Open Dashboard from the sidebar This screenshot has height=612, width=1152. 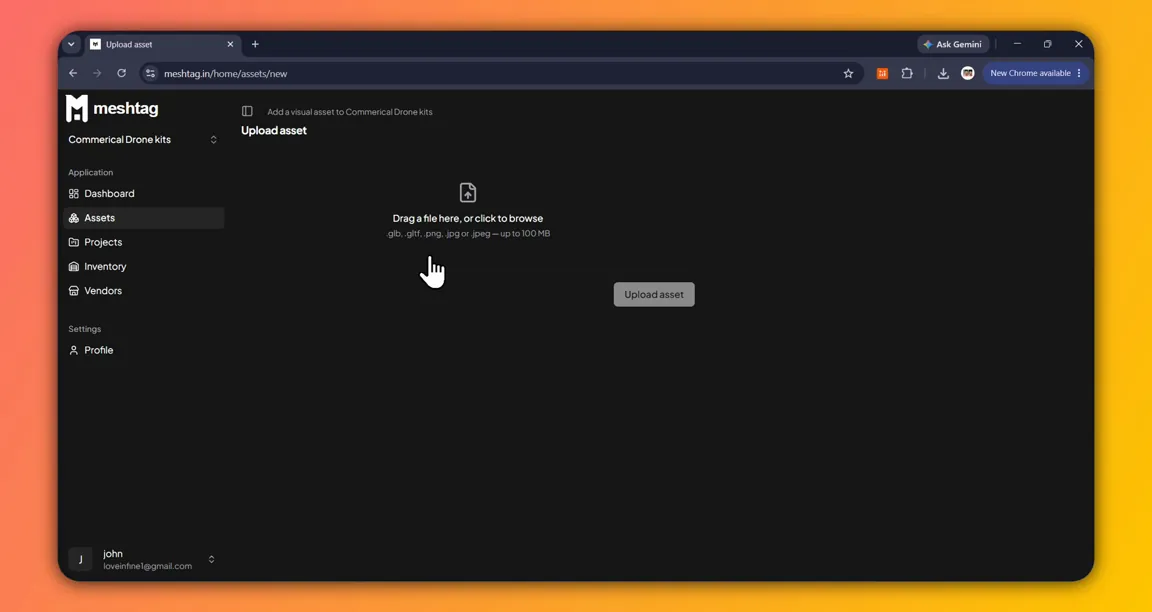coord(143,193)
